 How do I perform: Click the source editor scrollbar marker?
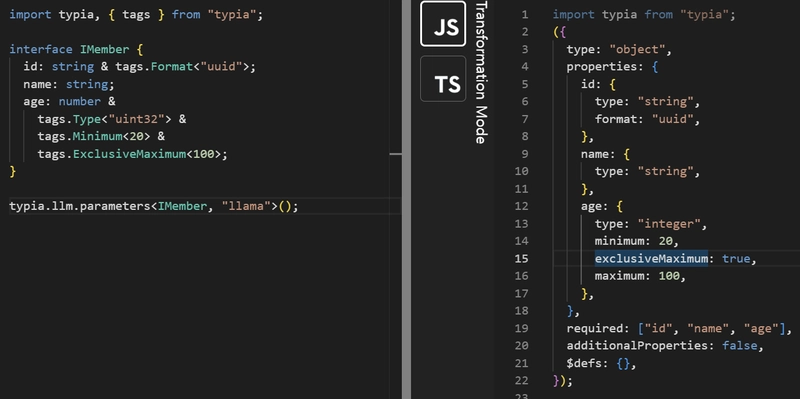tap(395, 154)
